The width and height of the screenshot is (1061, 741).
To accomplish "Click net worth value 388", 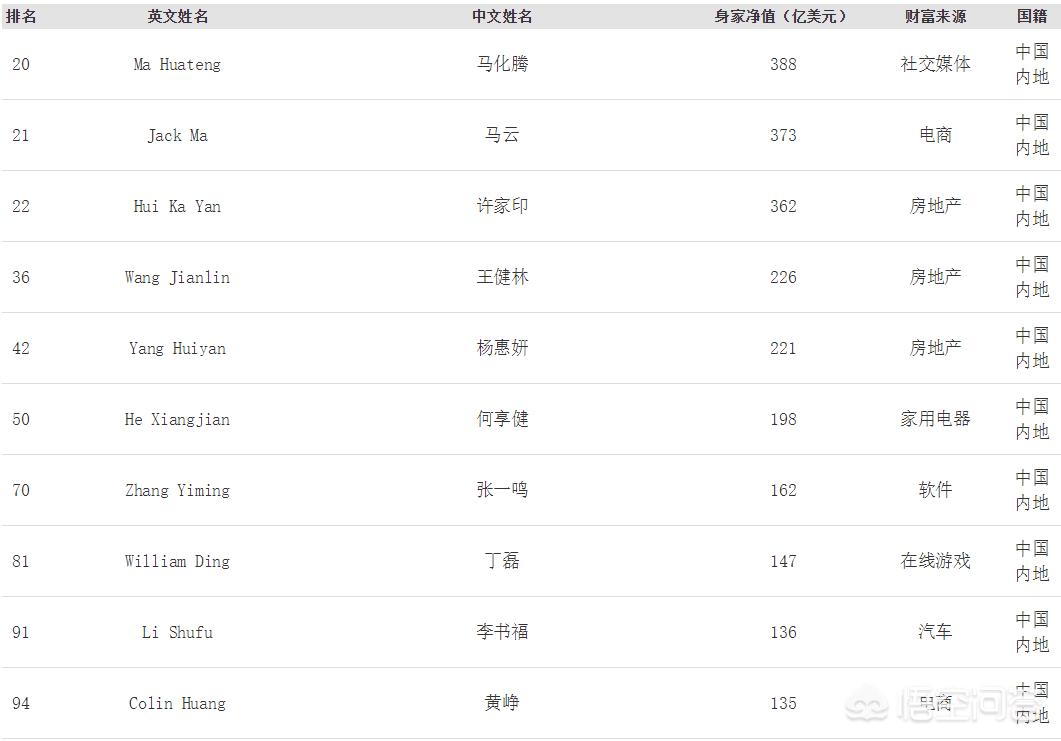I will tap(783, 64).
